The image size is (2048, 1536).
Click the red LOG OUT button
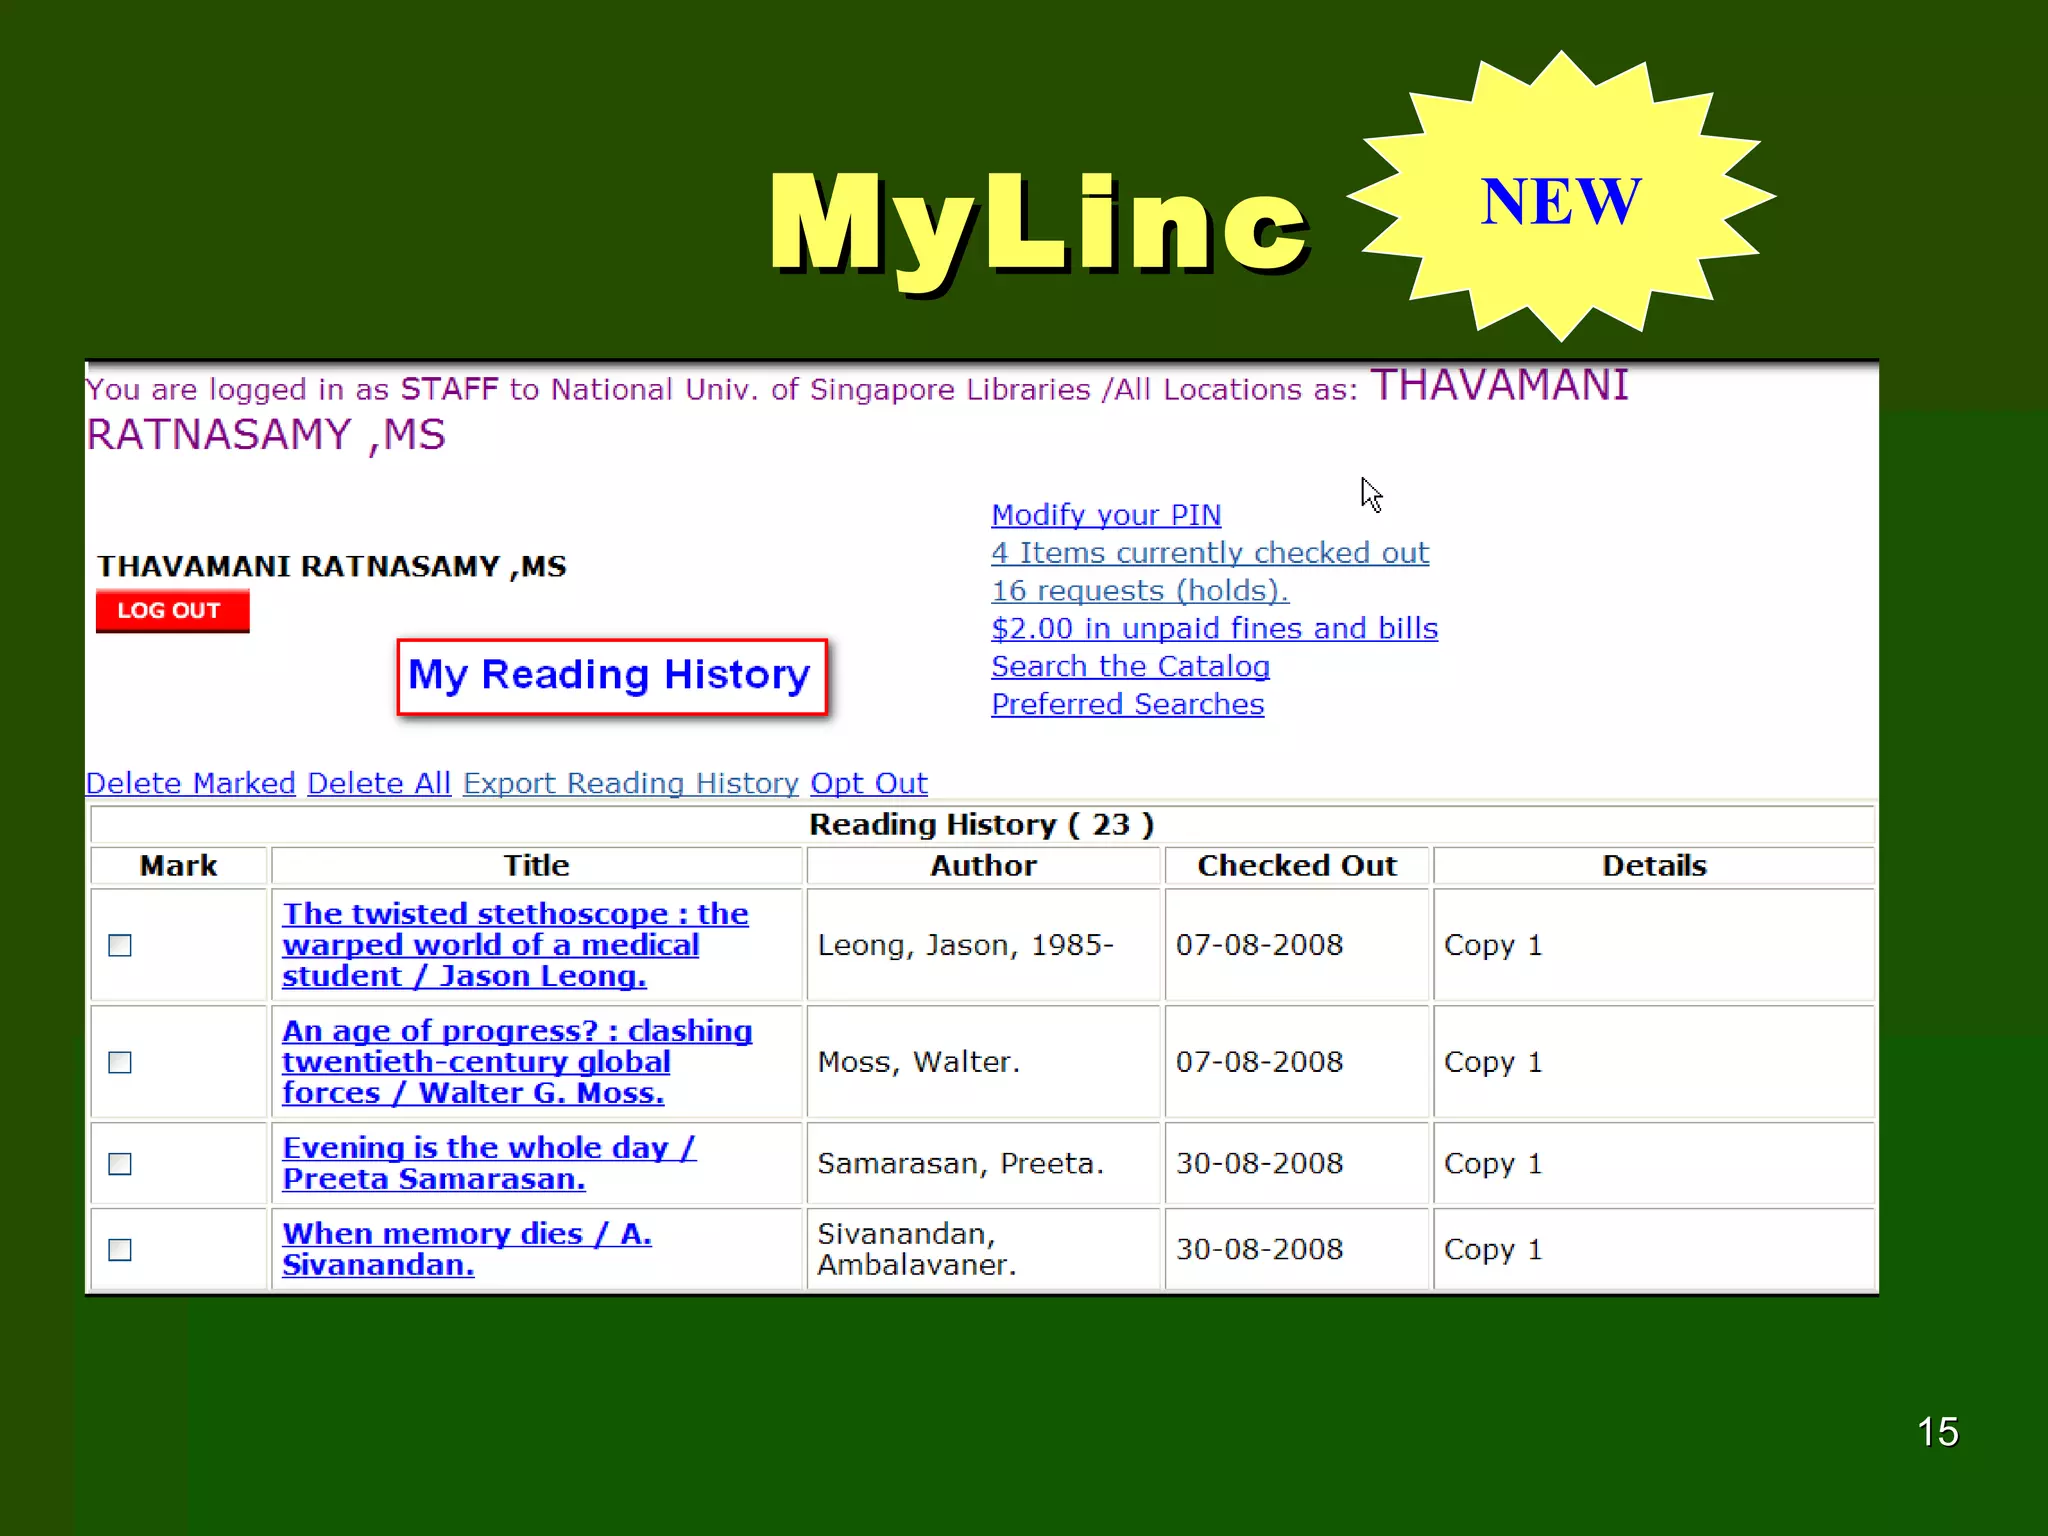point(172,611)
